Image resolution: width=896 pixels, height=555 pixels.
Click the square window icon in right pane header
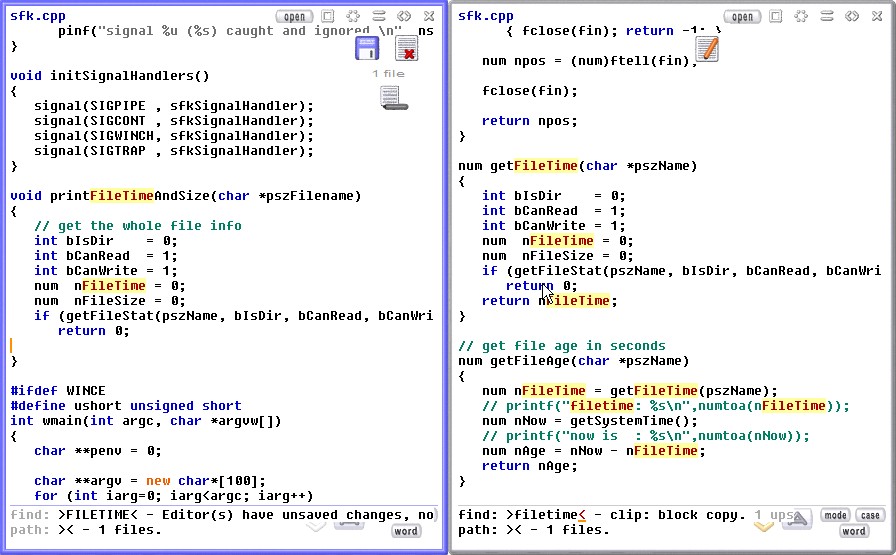point(776,16)
